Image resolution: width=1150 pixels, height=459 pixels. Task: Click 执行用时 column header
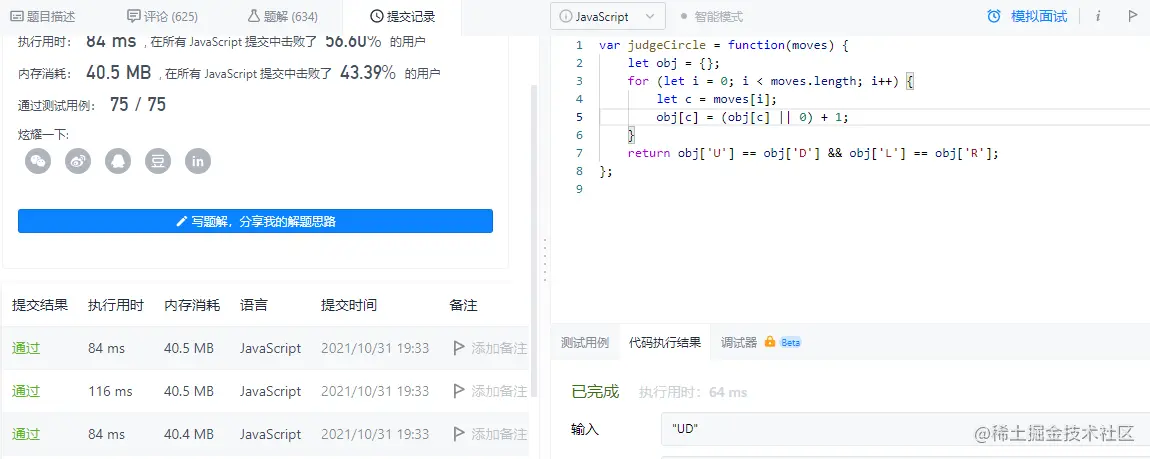tap(116, 305)
